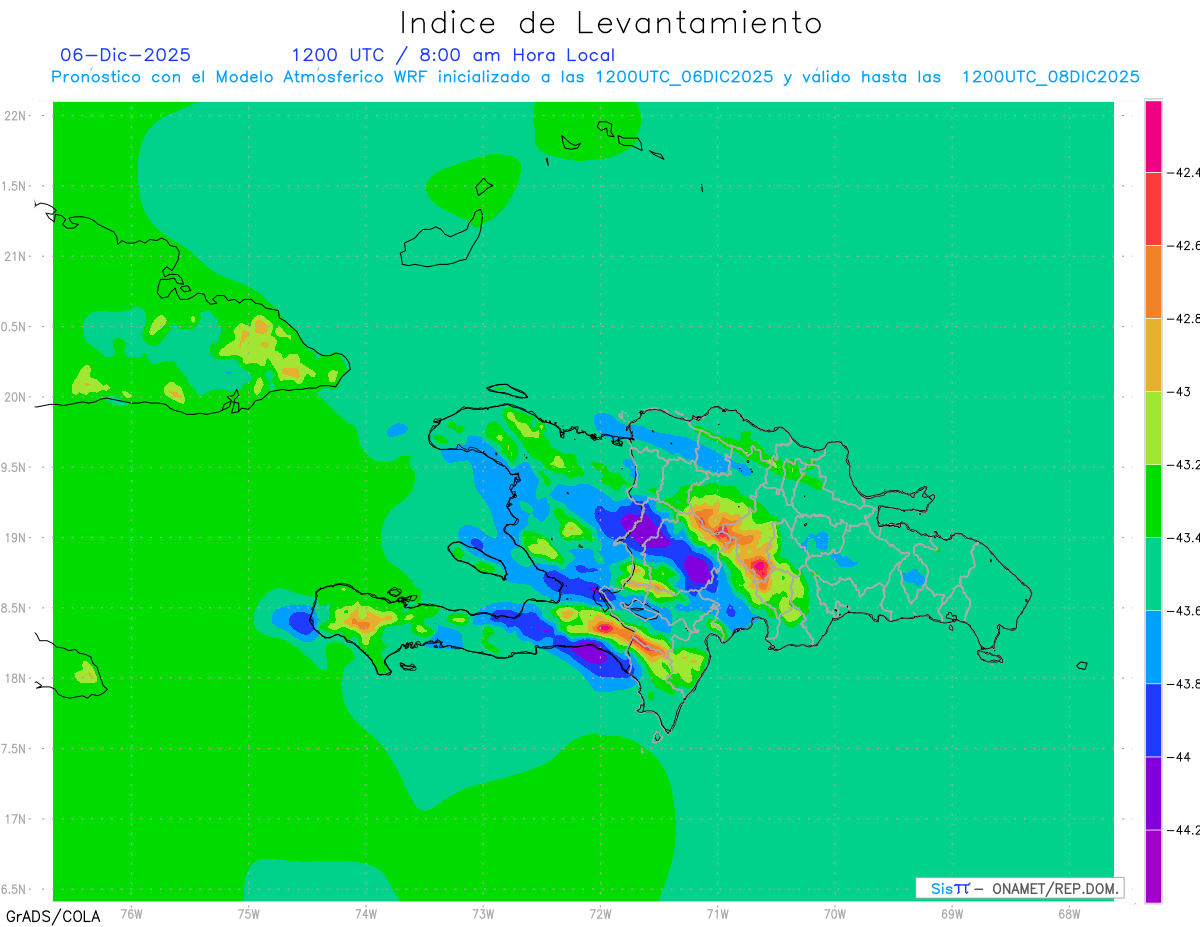Image resolution: width=1200 pixels, height=927 pixels.
Task: Click the colorbar value '-42.8'
Action: [x=1184, y=319]
